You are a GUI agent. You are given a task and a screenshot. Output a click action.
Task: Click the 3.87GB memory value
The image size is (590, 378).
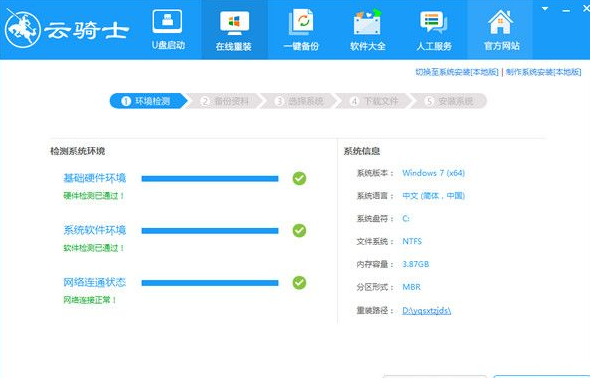415,264
